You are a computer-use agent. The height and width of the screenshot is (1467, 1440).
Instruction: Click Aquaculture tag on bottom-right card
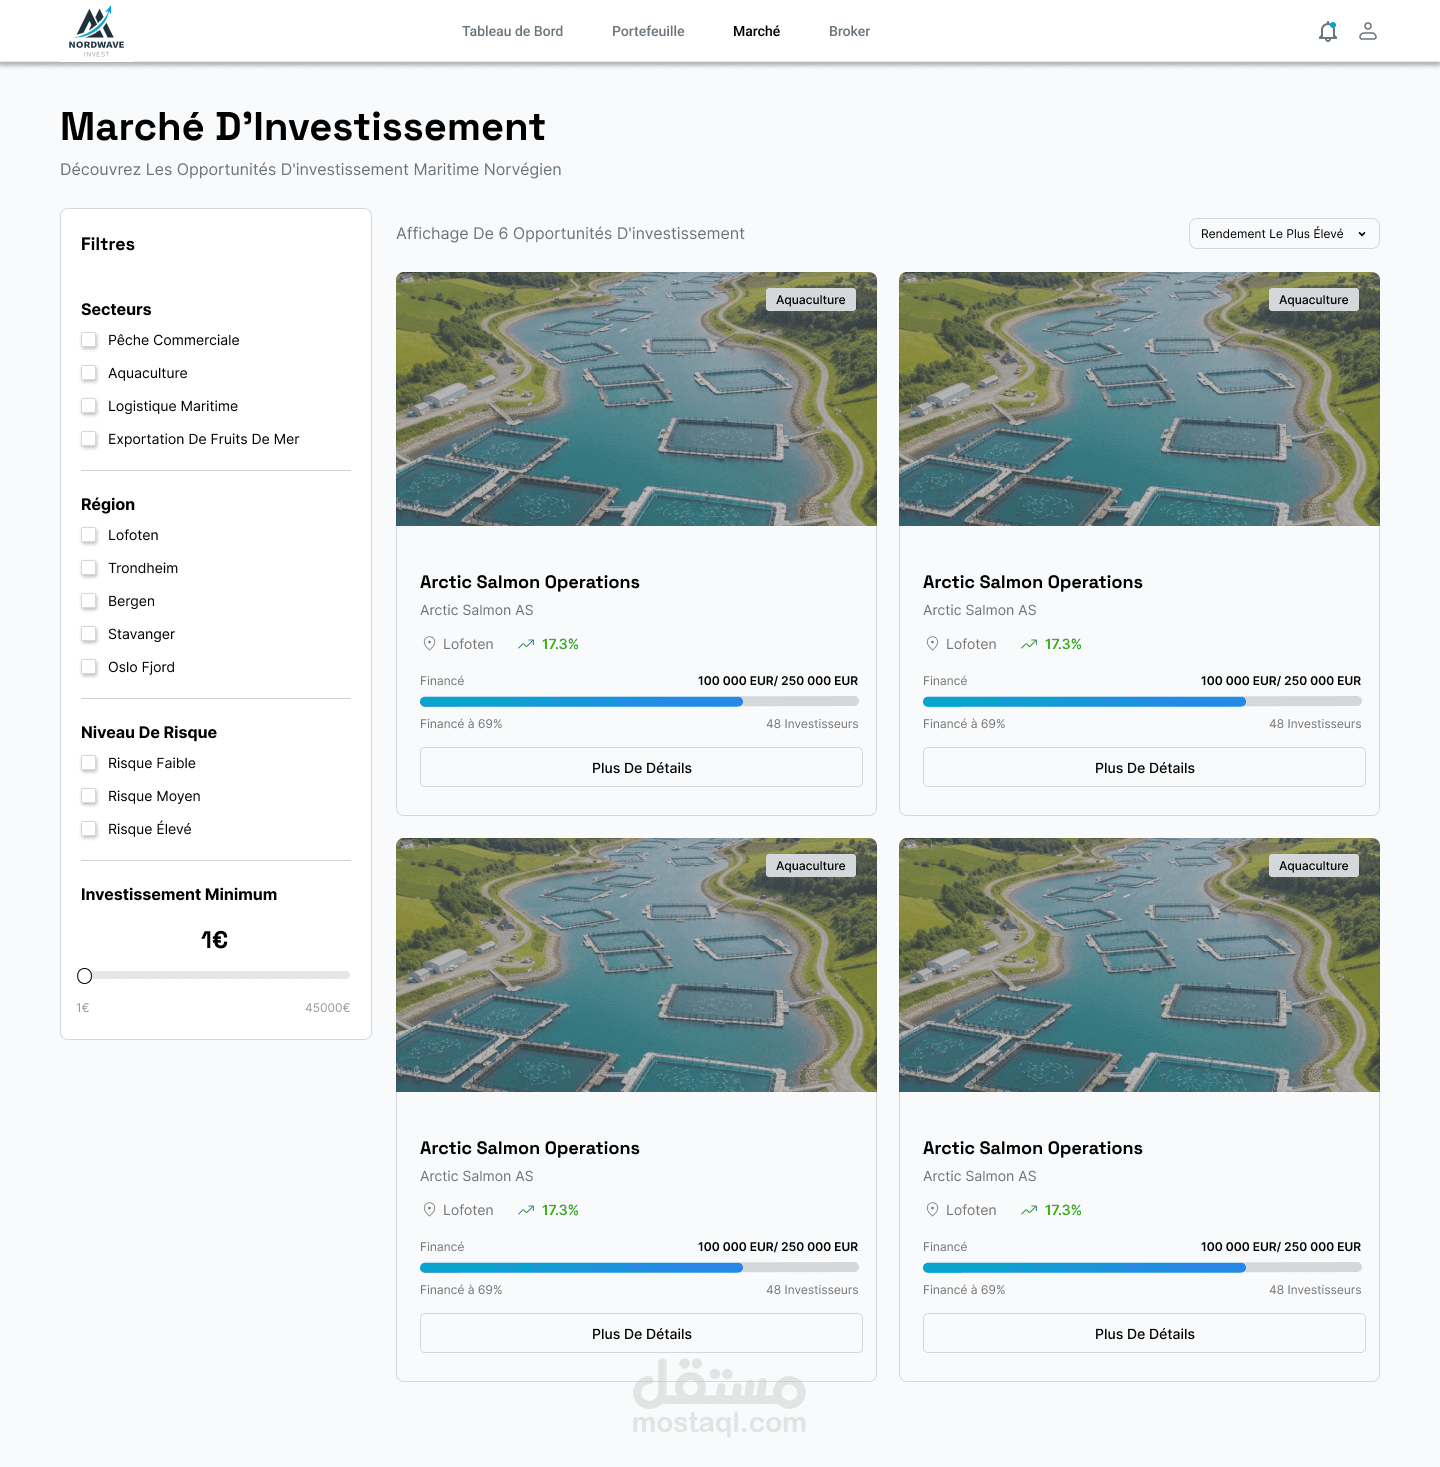tap(1314, 866)
